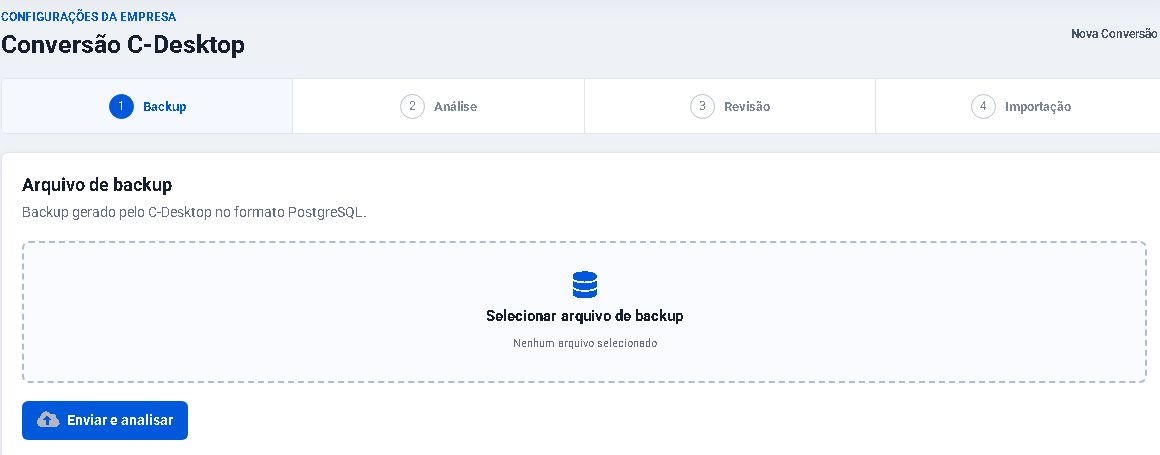Click step number 4 circle

(982, 107)
